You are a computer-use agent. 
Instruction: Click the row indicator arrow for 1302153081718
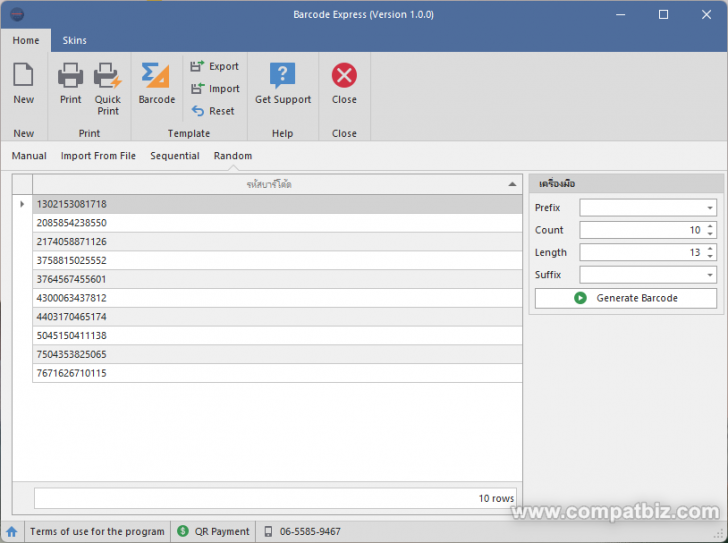22,204
